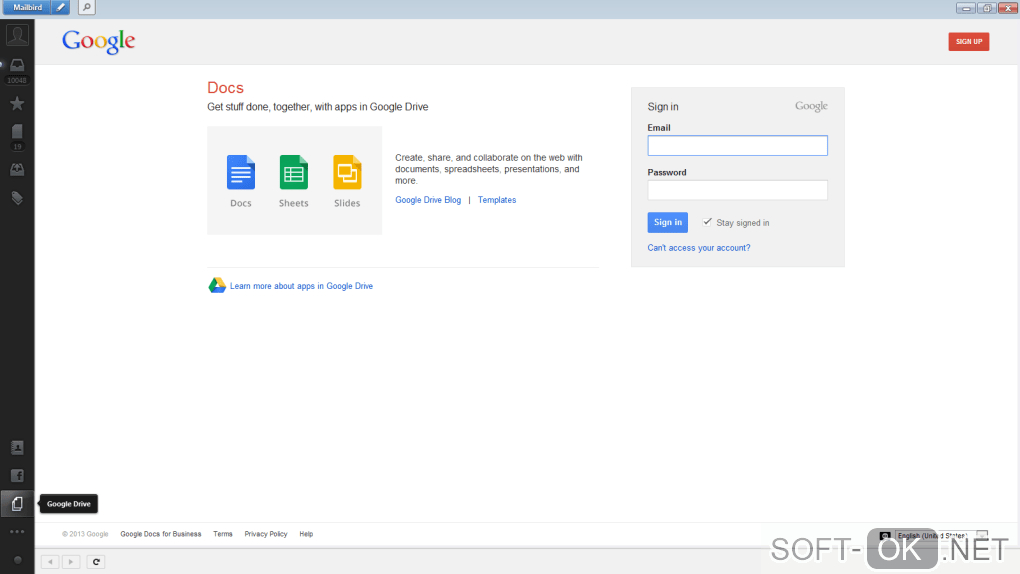
Task: Click the Google logo
Action: tap(99, 42)
